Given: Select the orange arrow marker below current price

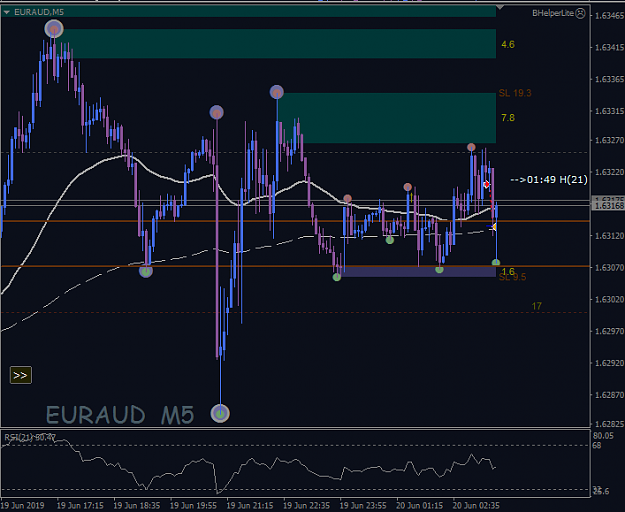Looking at the screenshot, I should [494, 227].
